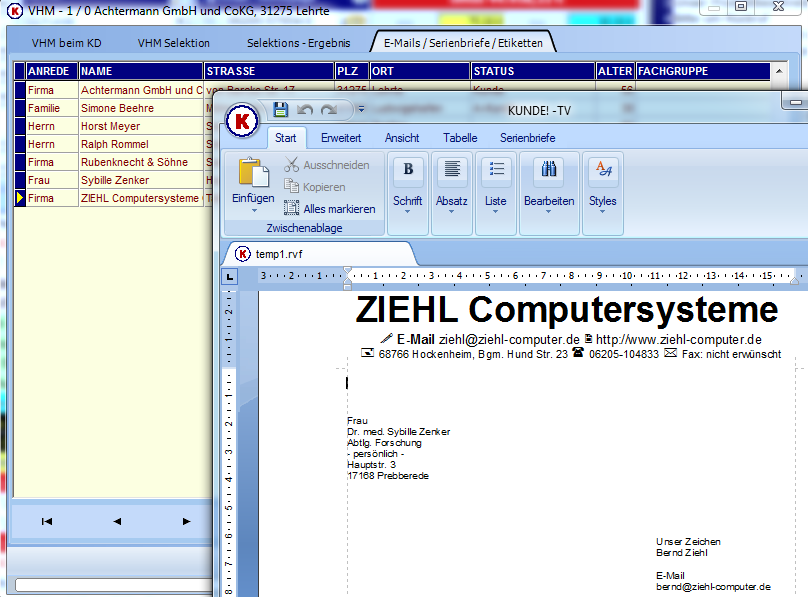This screenshot has width=808, height=597.
Task: Select the E-Mails / Serienbriefe / Etiketten tab
Action: pos(463,43)
